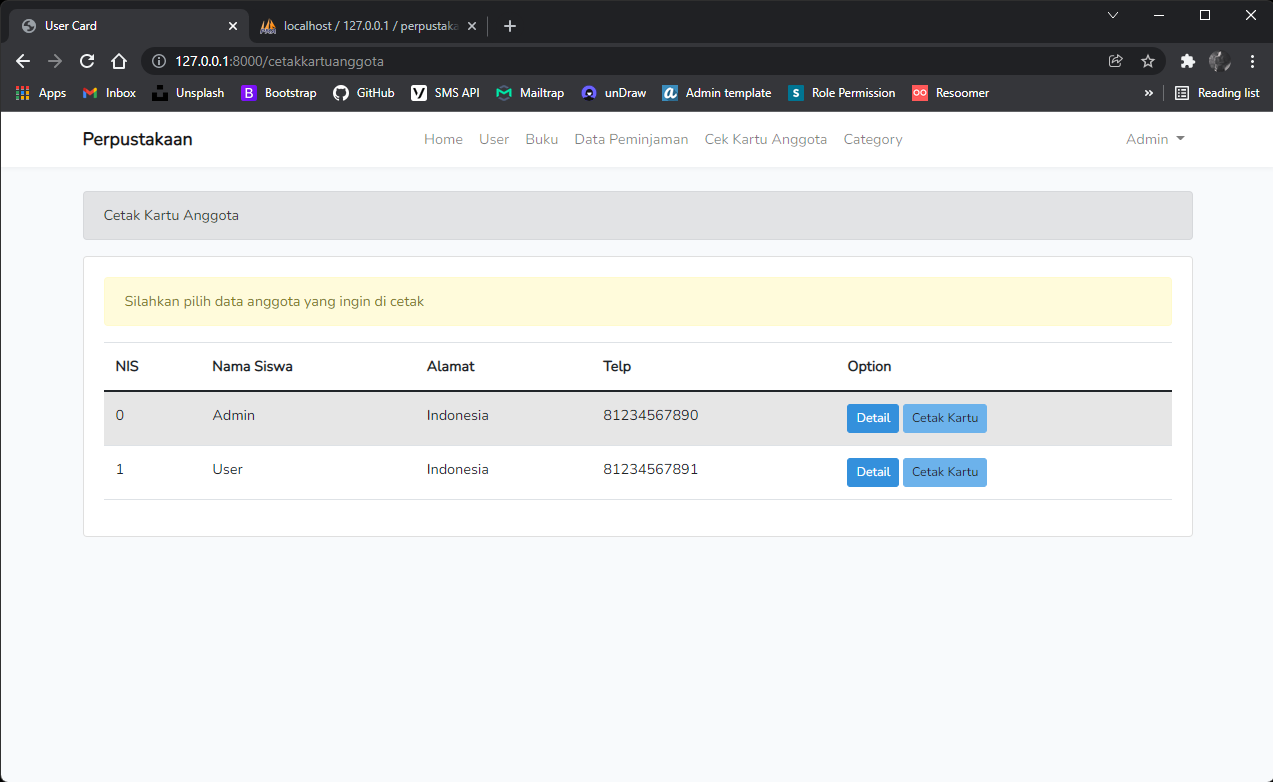Image resolution: width=1273 pixels, height=782 pixels.
Task: Open the SMS API bookmark
Action: pos(444,93)
